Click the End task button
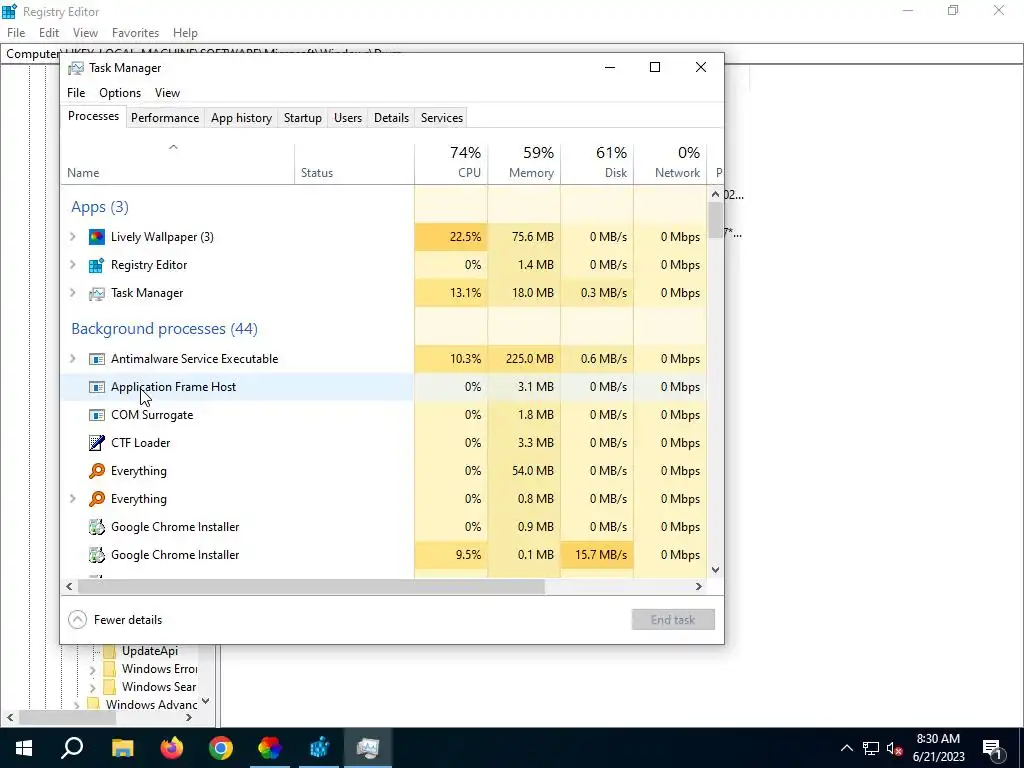Viewport: 1024px width, 768px height. 673,620
